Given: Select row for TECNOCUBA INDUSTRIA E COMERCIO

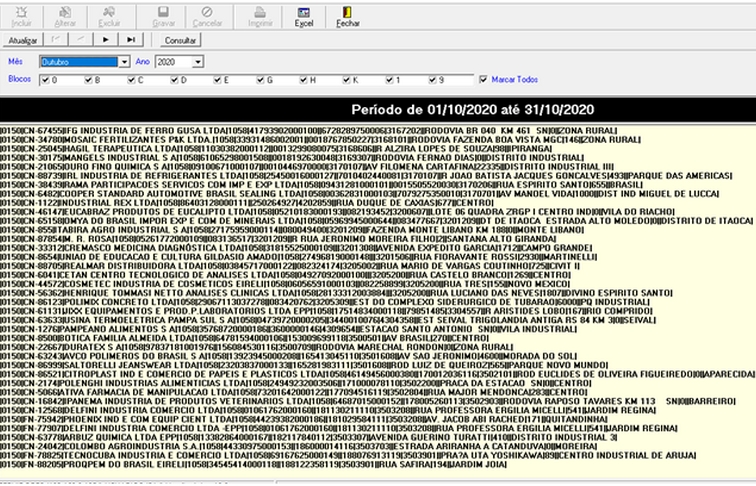Looking at the screenshot, I should [x=348, y=455].
